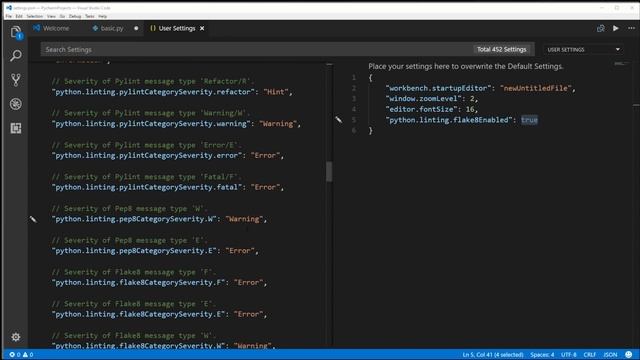
Task: Open the Explorer view in activity bar
Action: click(x=16, y=32)
